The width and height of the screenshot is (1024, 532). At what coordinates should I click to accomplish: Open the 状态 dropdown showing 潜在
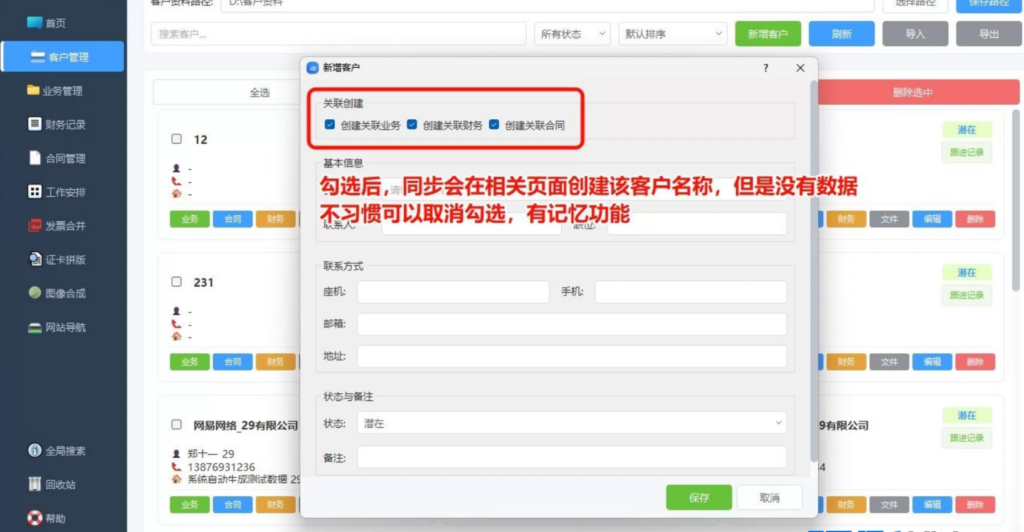[x=572, y=423]
